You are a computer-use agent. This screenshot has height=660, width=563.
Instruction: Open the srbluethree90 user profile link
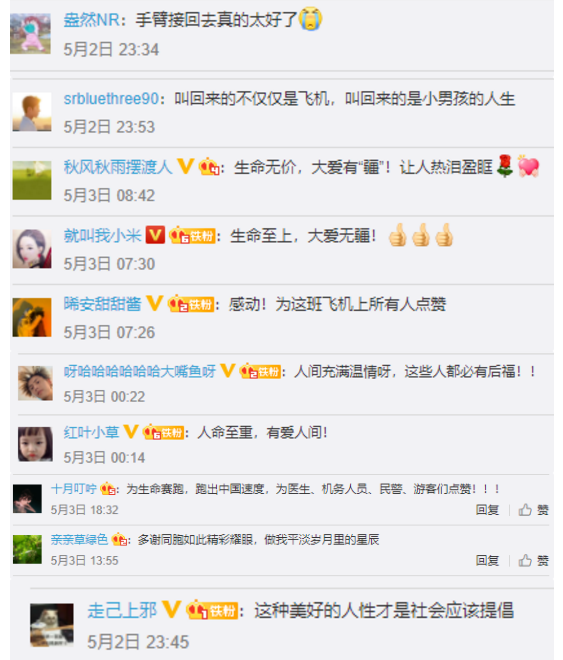[111, 98]
